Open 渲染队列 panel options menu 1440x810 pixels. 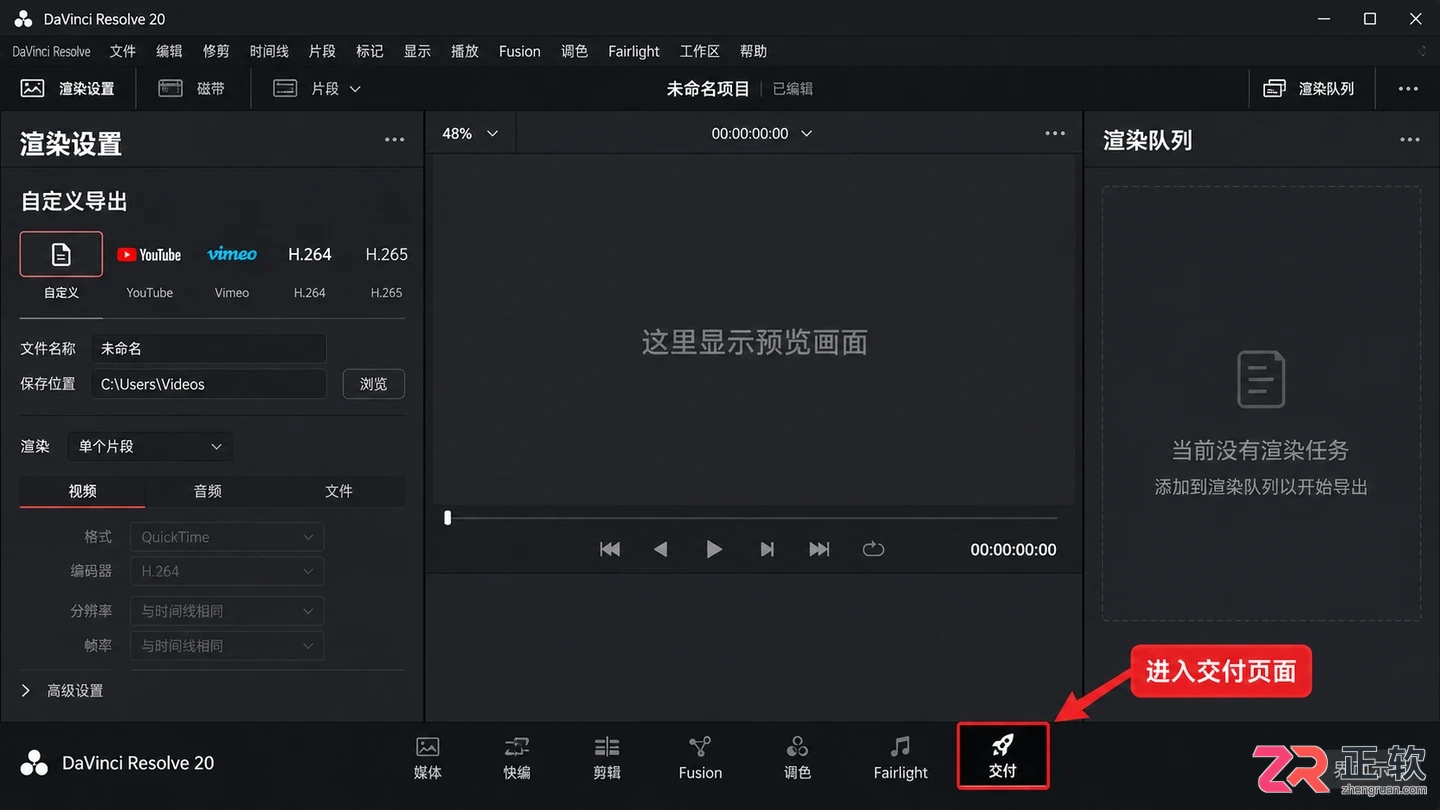tap(1410, 141)
